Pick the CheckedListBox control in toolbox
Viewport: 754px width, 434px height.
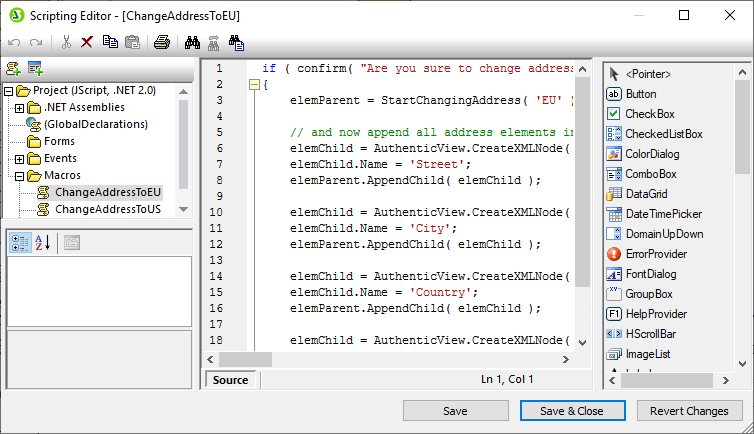pos(663,134)
